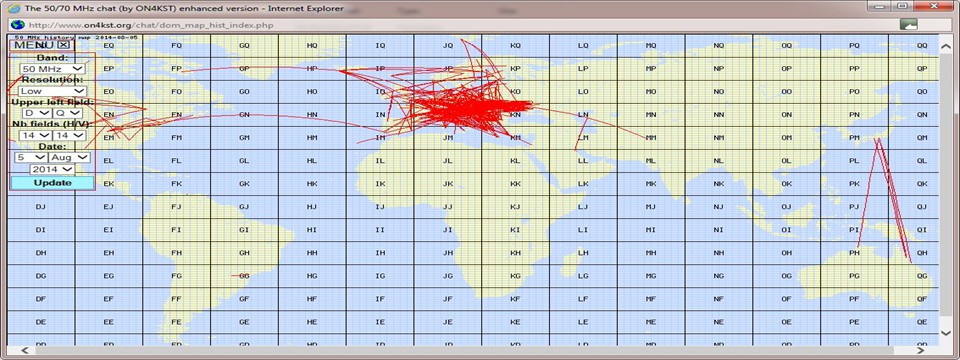
Task: Open the year dropdown showing 2014
Action: pos(53,168)
